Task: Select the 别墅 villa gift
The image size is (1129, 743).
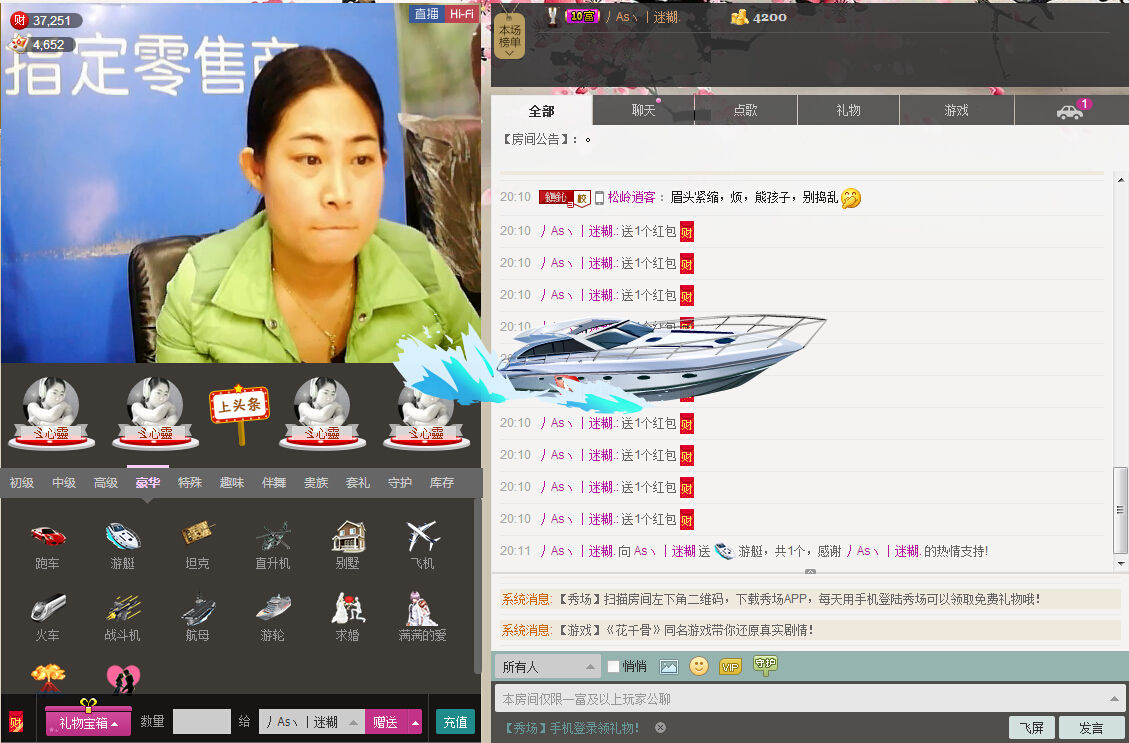Action: (347, 537)
